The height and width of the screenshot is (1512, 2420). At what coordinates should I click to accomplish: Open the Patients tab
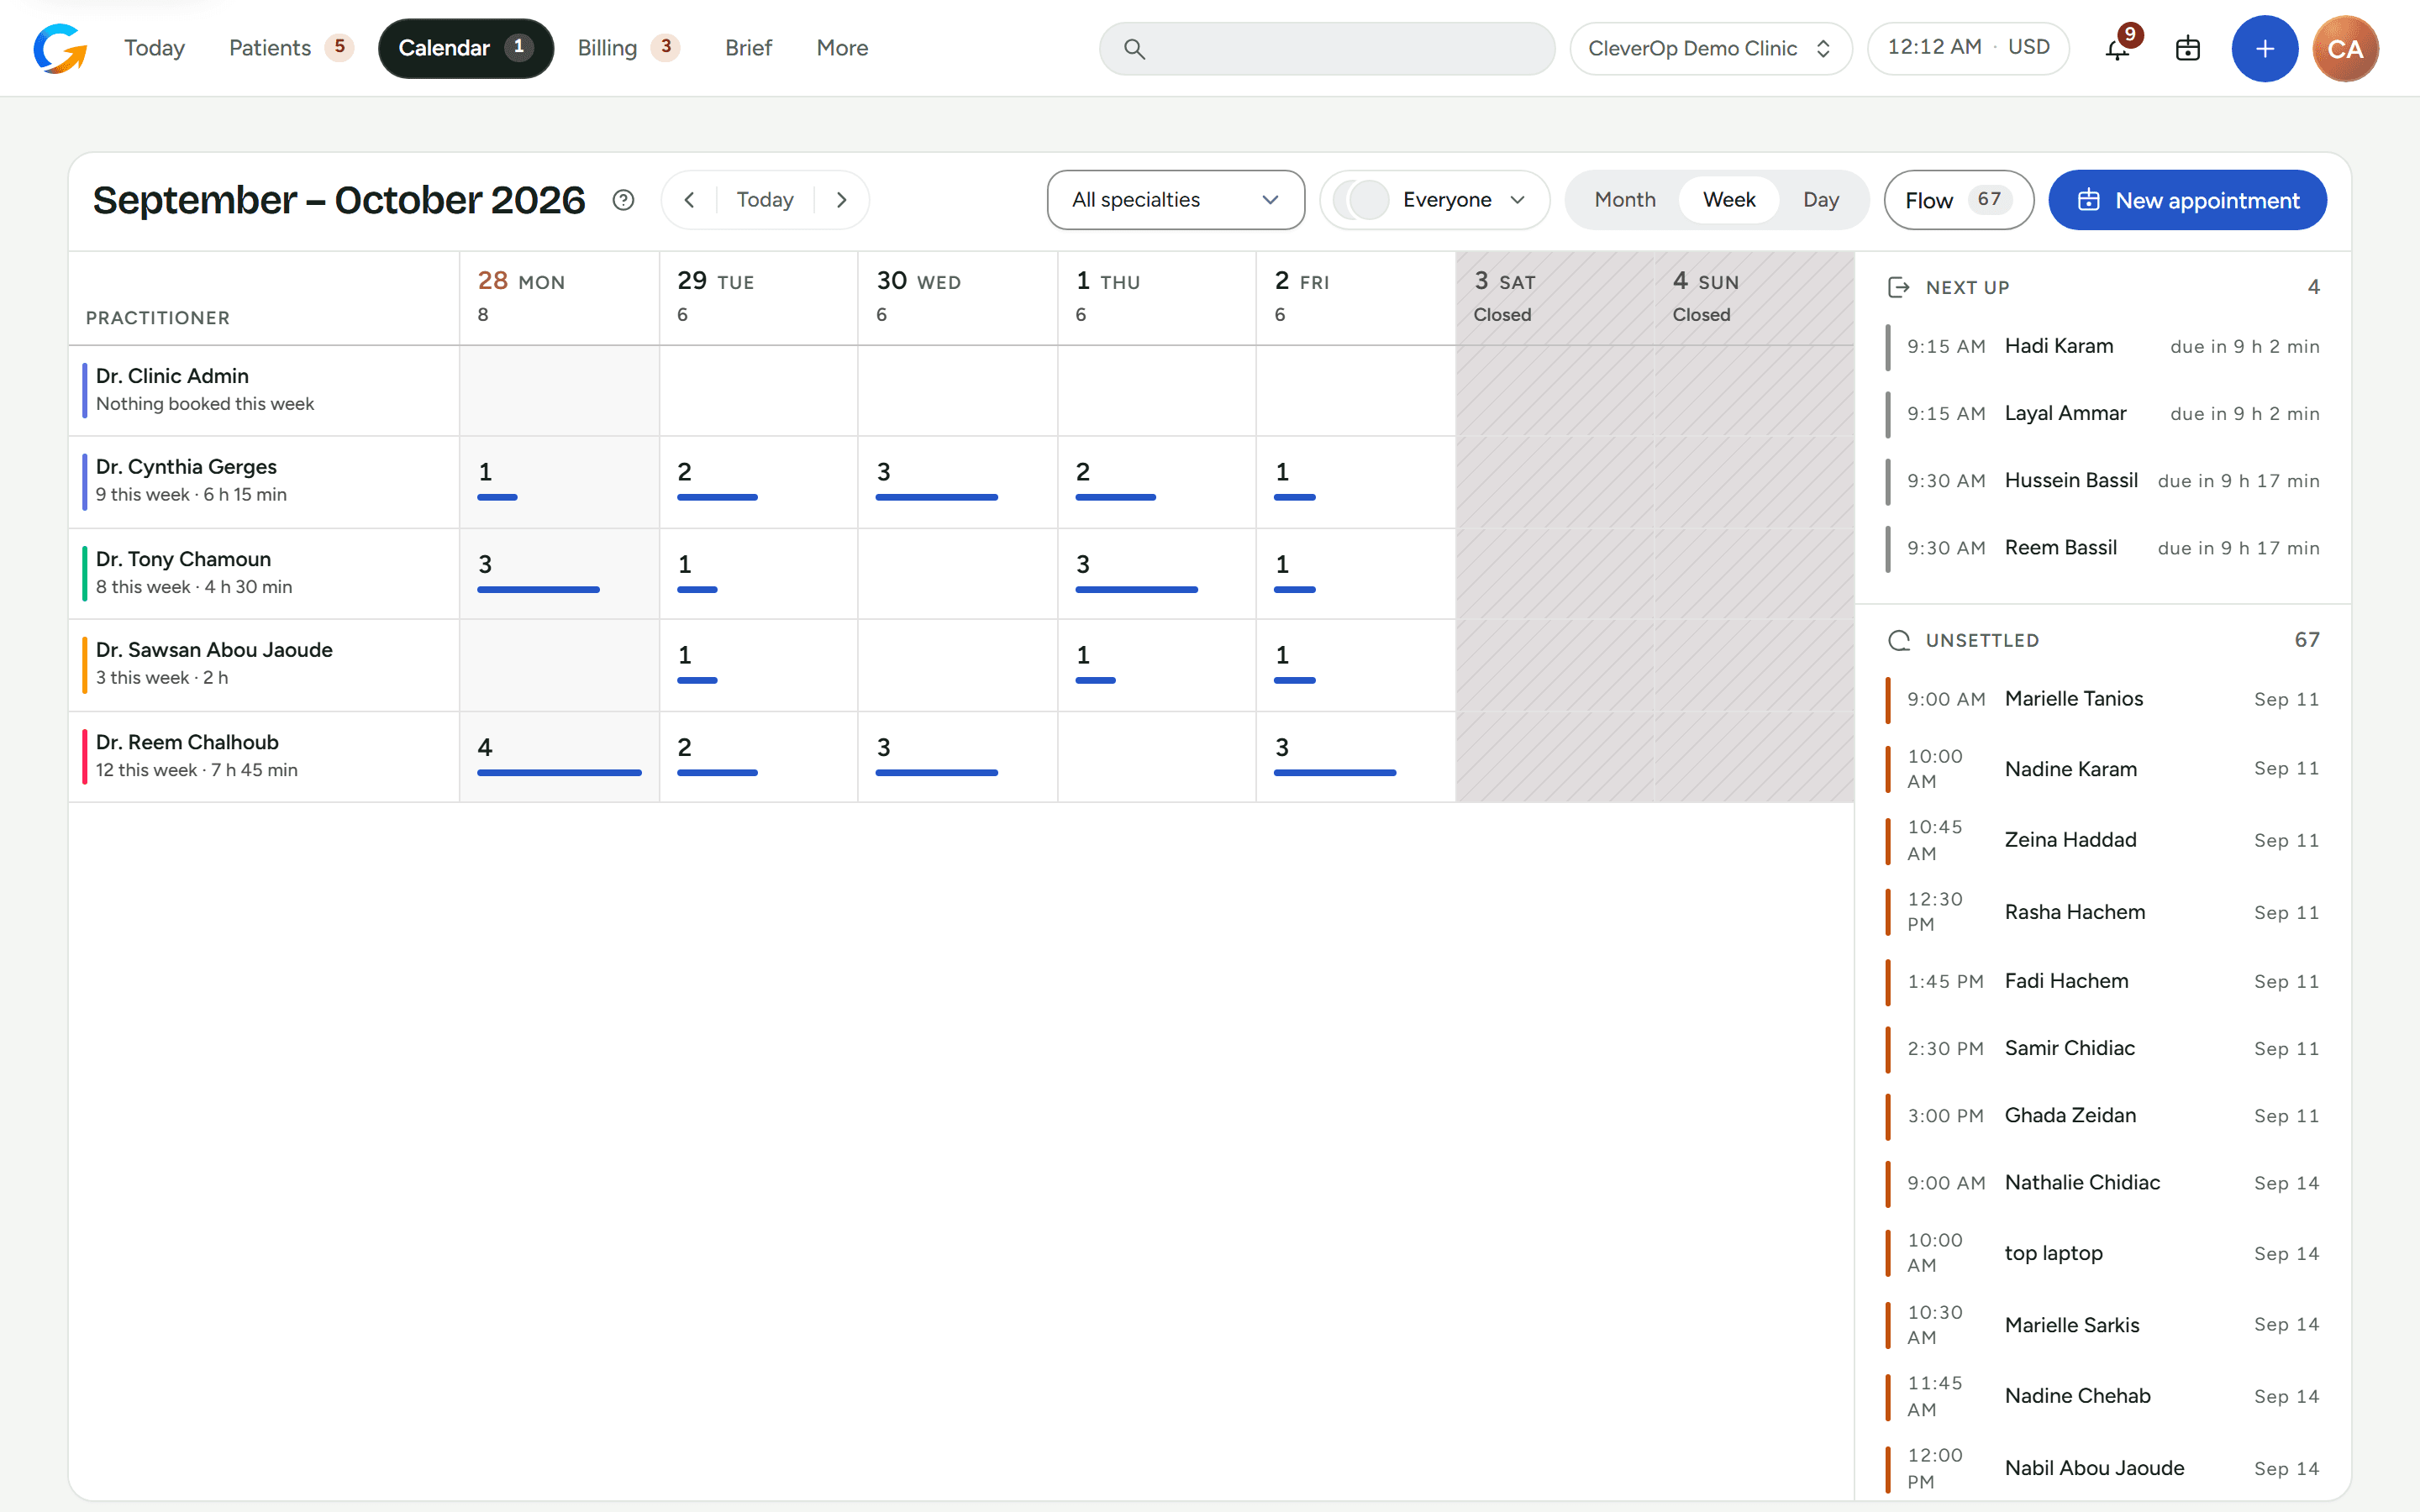click(x=290, y=48)
